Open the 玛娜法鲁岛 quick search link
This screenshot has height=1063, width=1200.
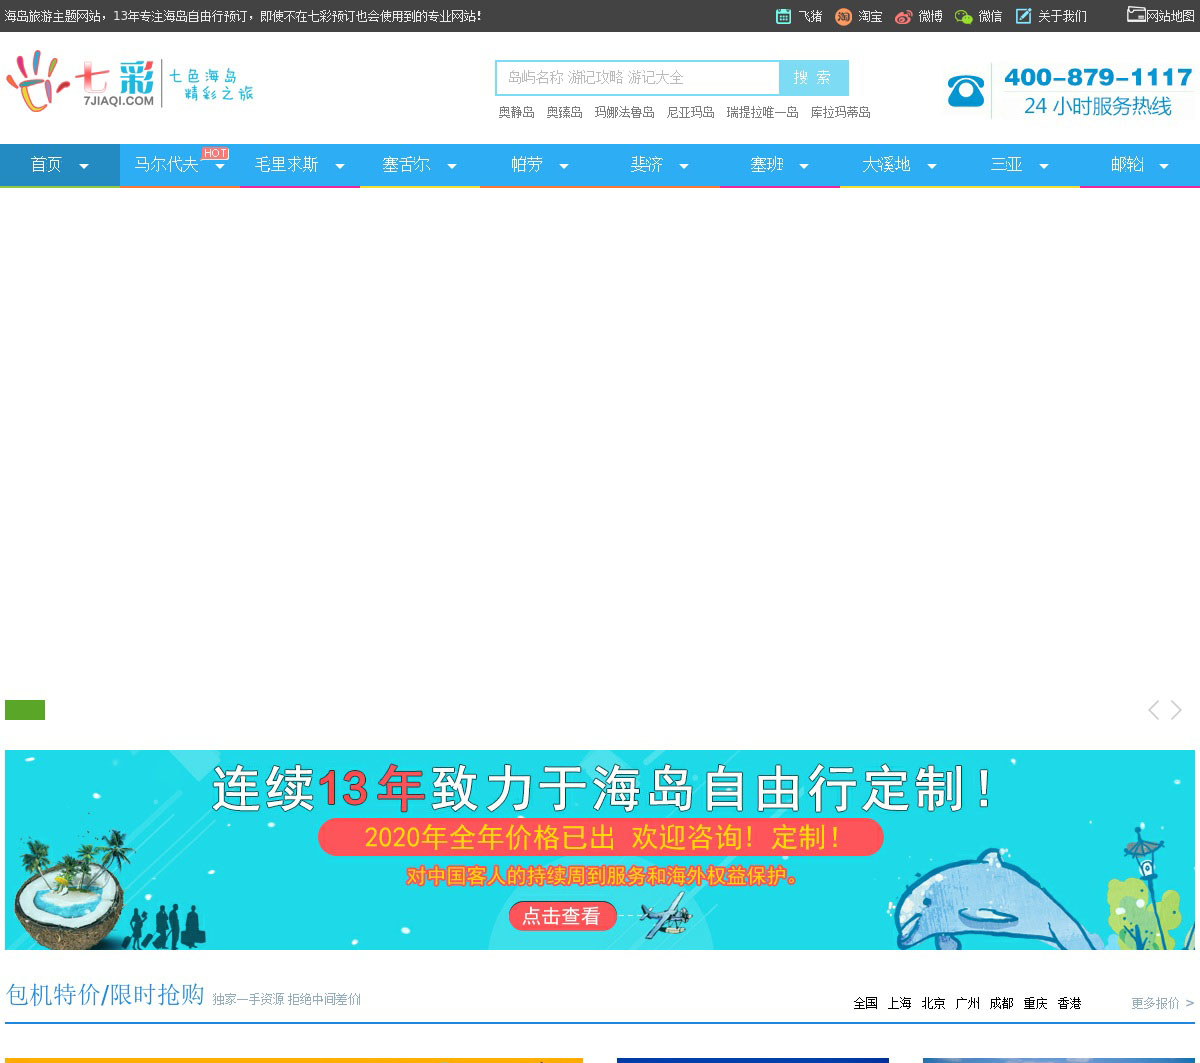coord(625,113)
